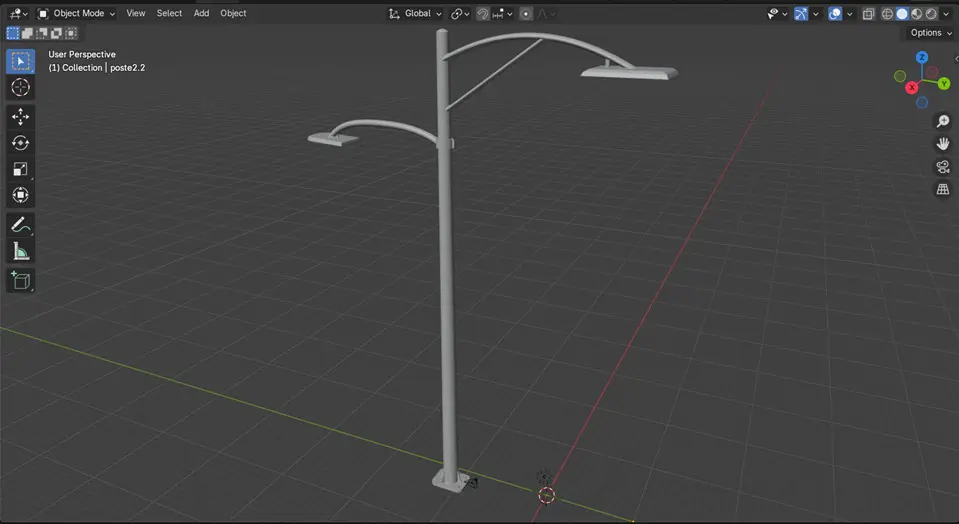Toggle proportional editing
This screenshot has height=524, width=959.
525,13
